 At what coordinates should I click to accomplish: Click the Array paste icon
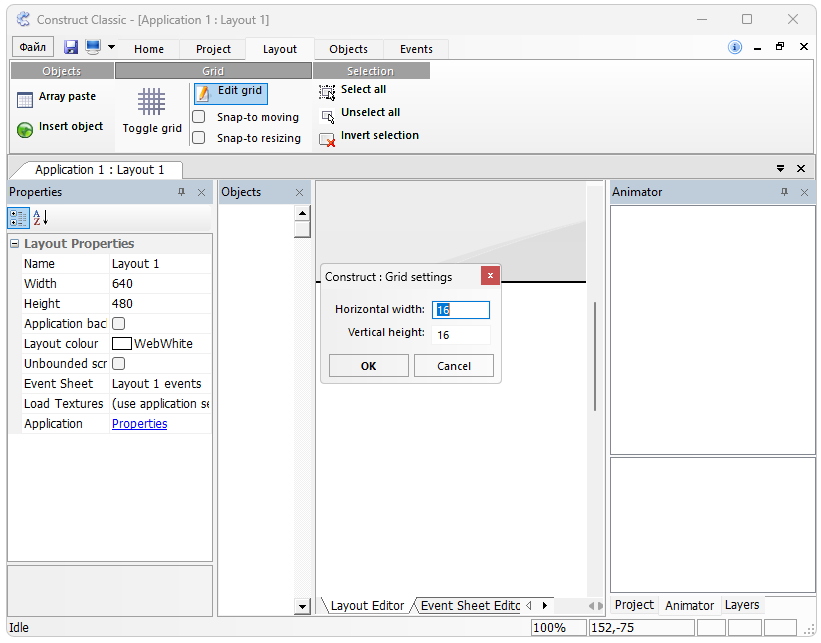[25, 98]
